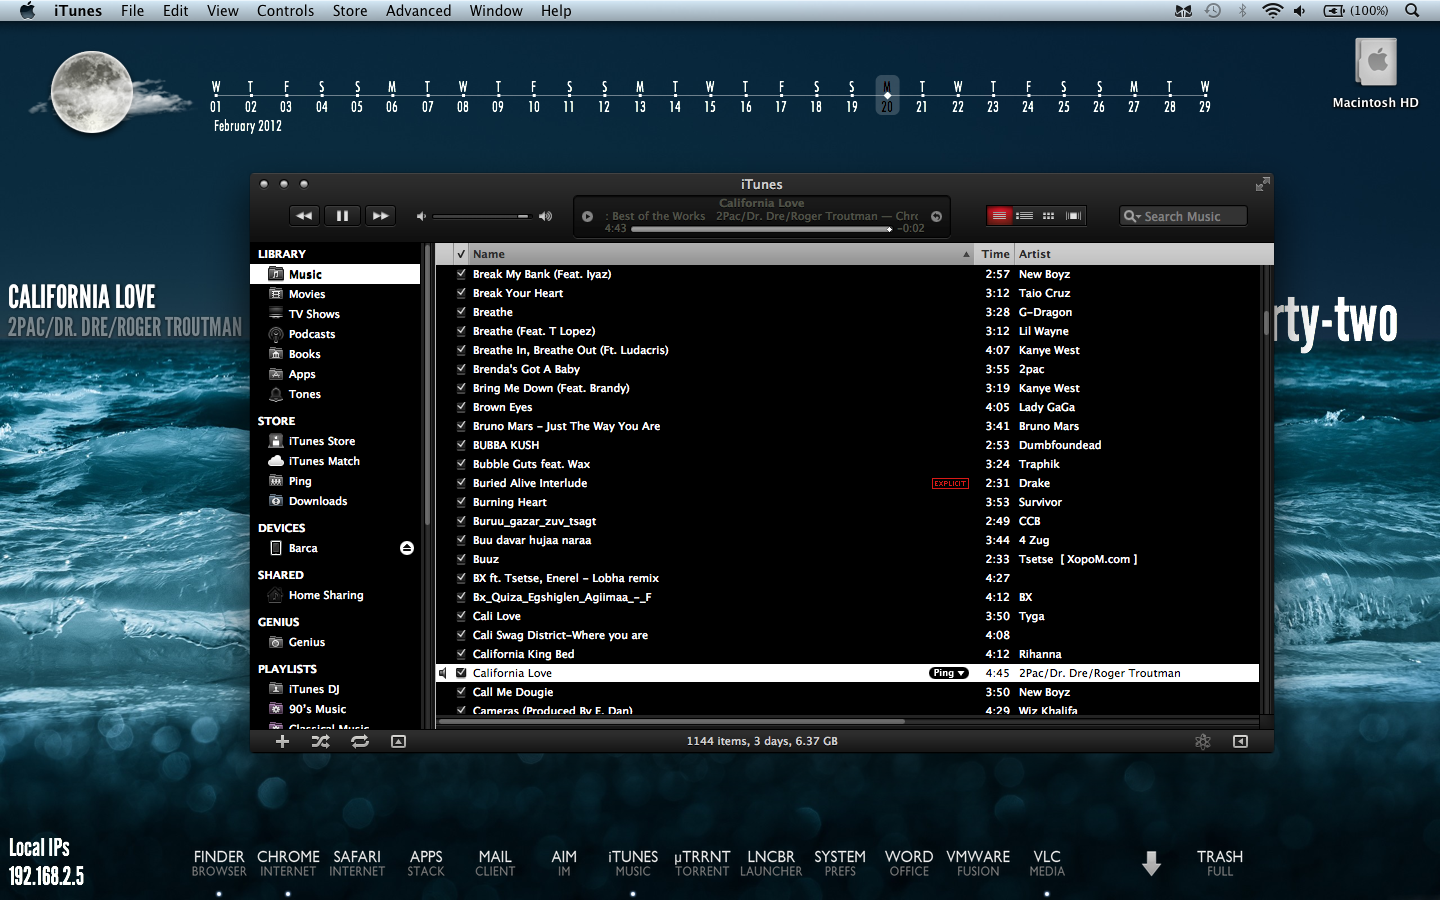This screenshot has width=1440, height=900.
Task: Open the File menu
Action: click(132, 11)
